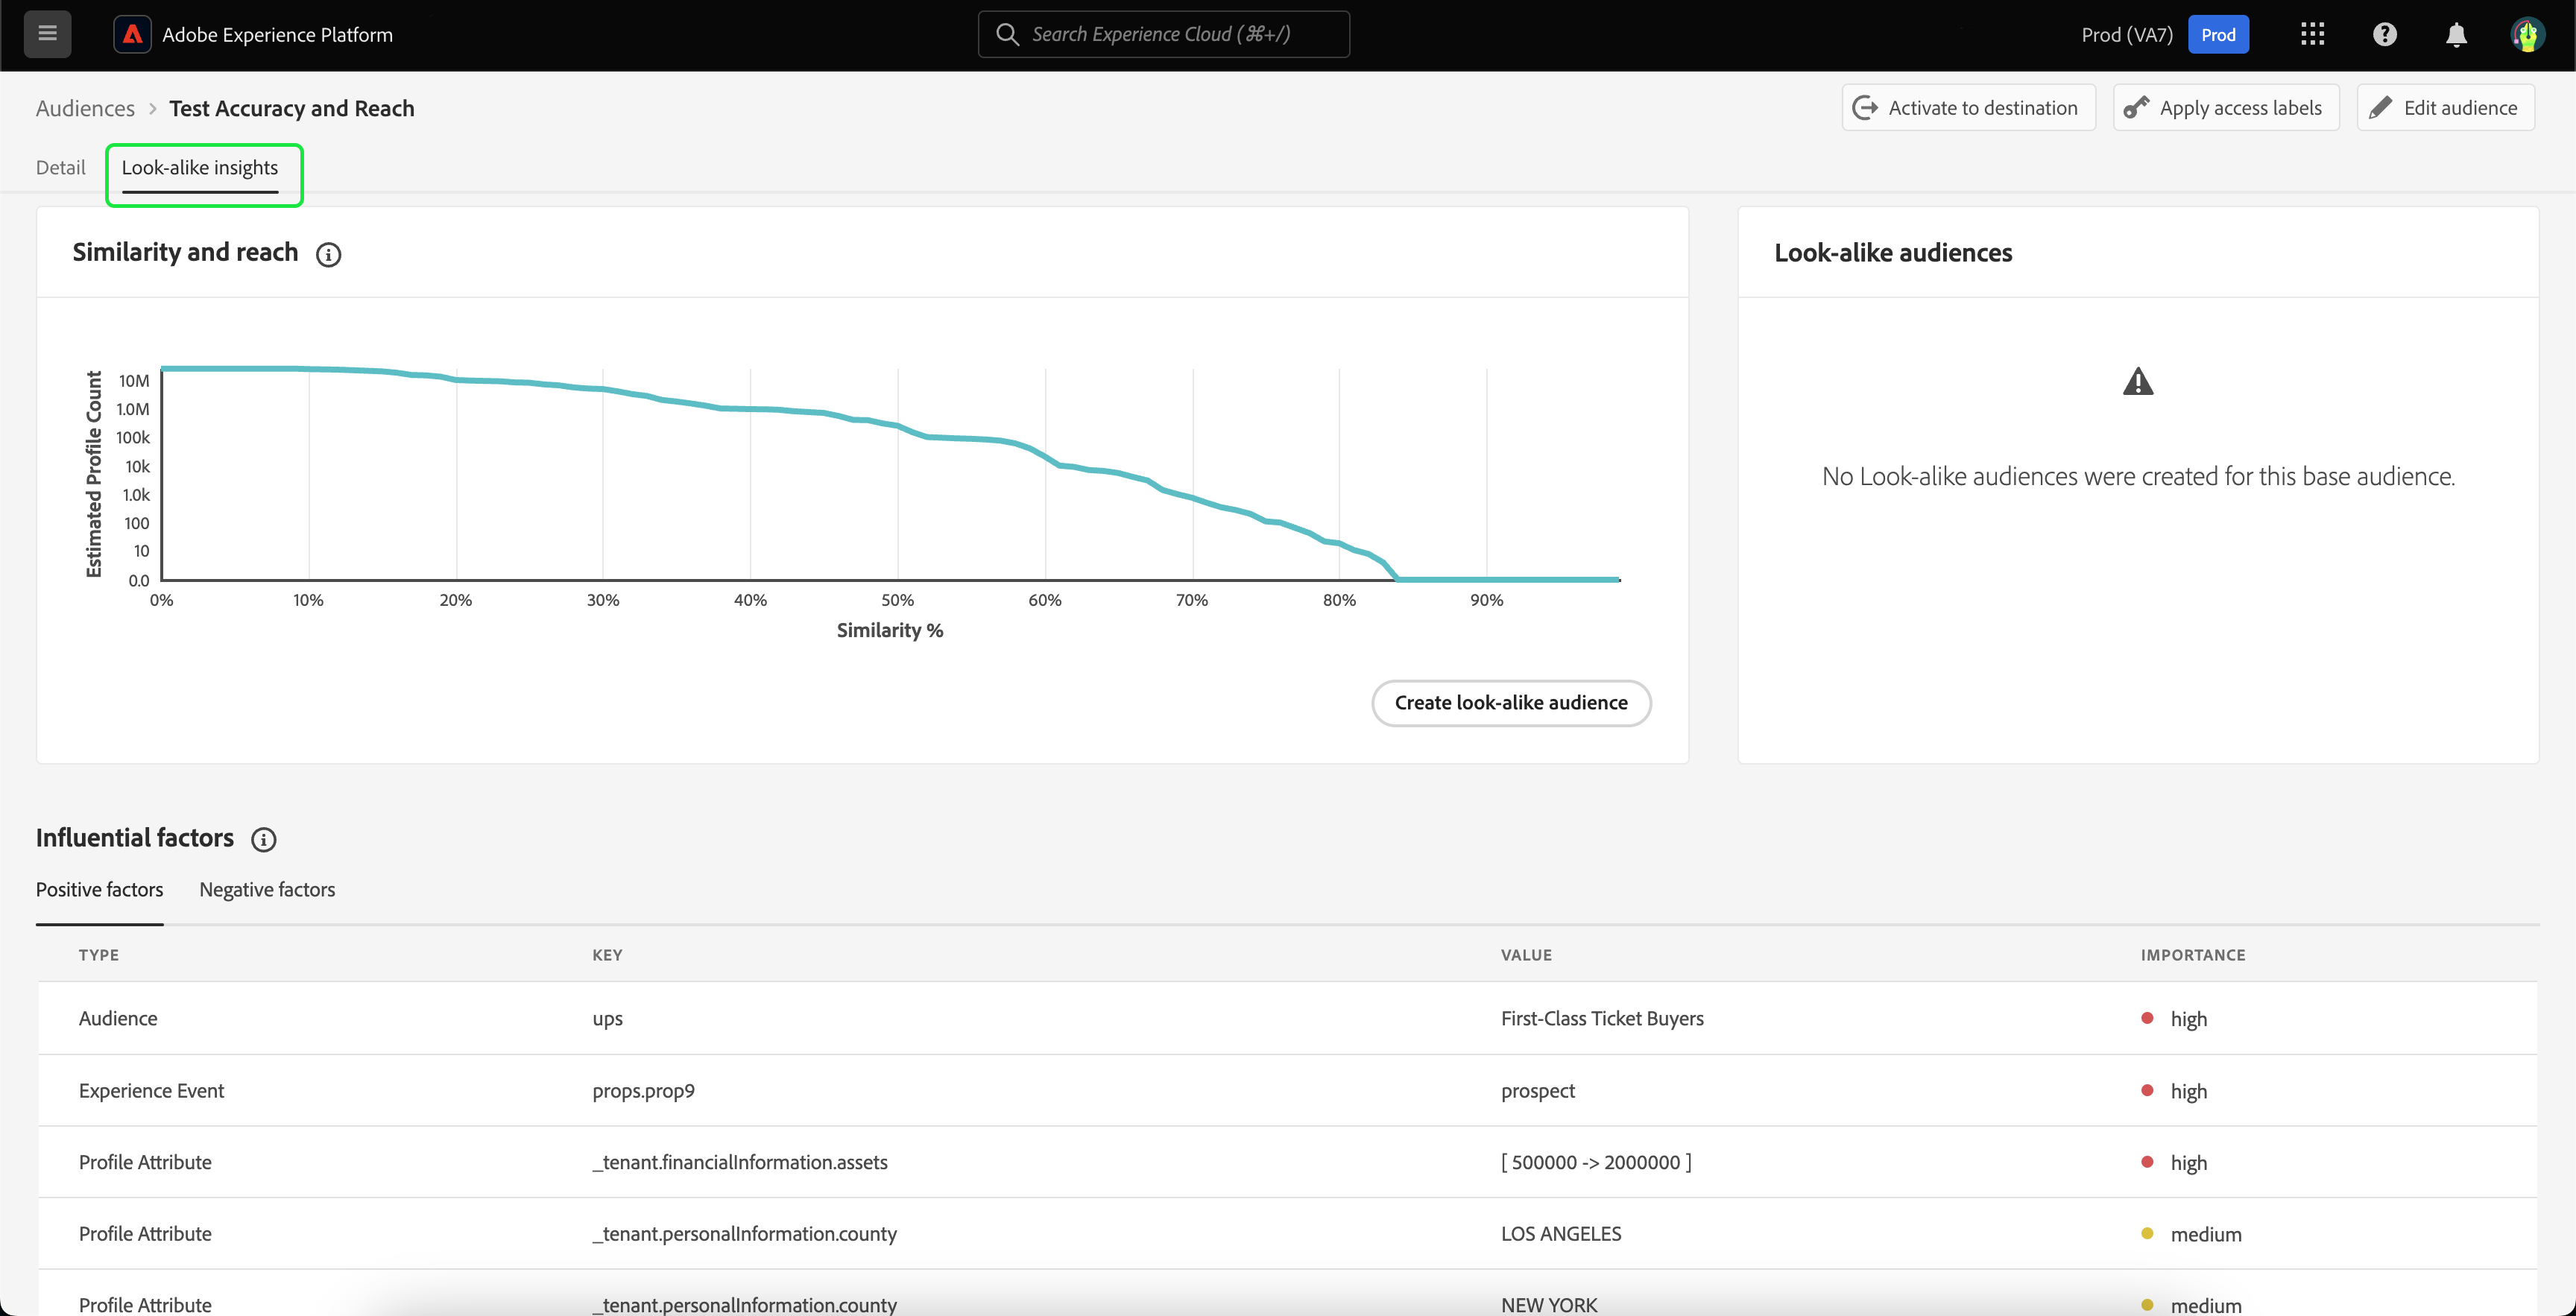This screenshot has width=2576, height=1316.
Task: Open the user profile avatar
Action: [2527, 34]
